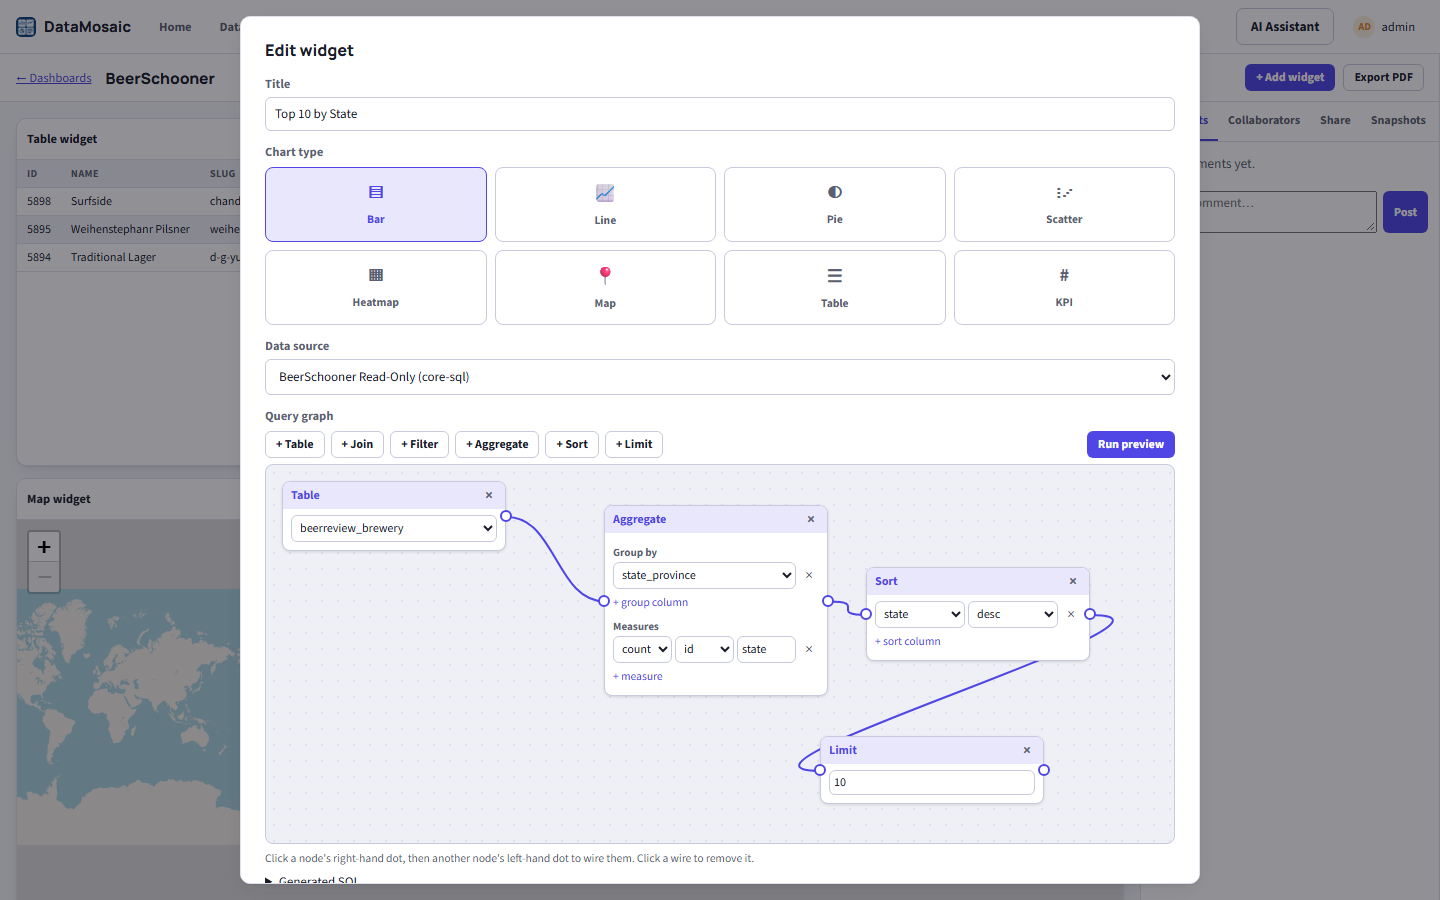Remove the Limit node
Viewport: 1440px width, 900px height.
(1027, 750)
